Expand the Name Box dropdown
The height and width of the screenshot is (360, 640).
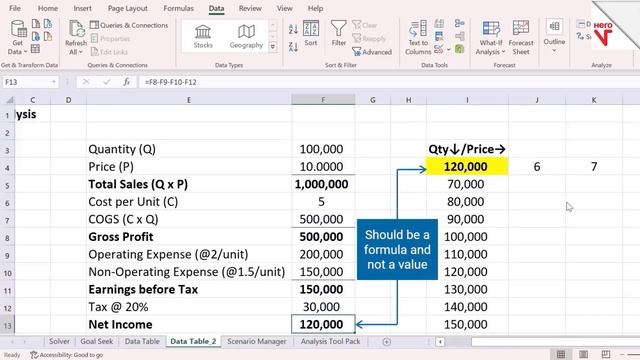pos(54,82)
